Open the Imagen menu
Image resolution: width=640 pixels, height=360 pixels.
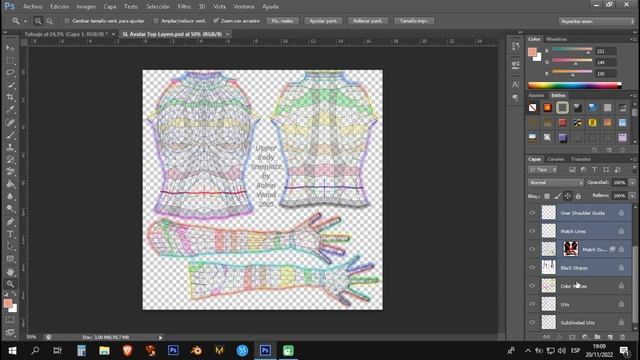86,7
